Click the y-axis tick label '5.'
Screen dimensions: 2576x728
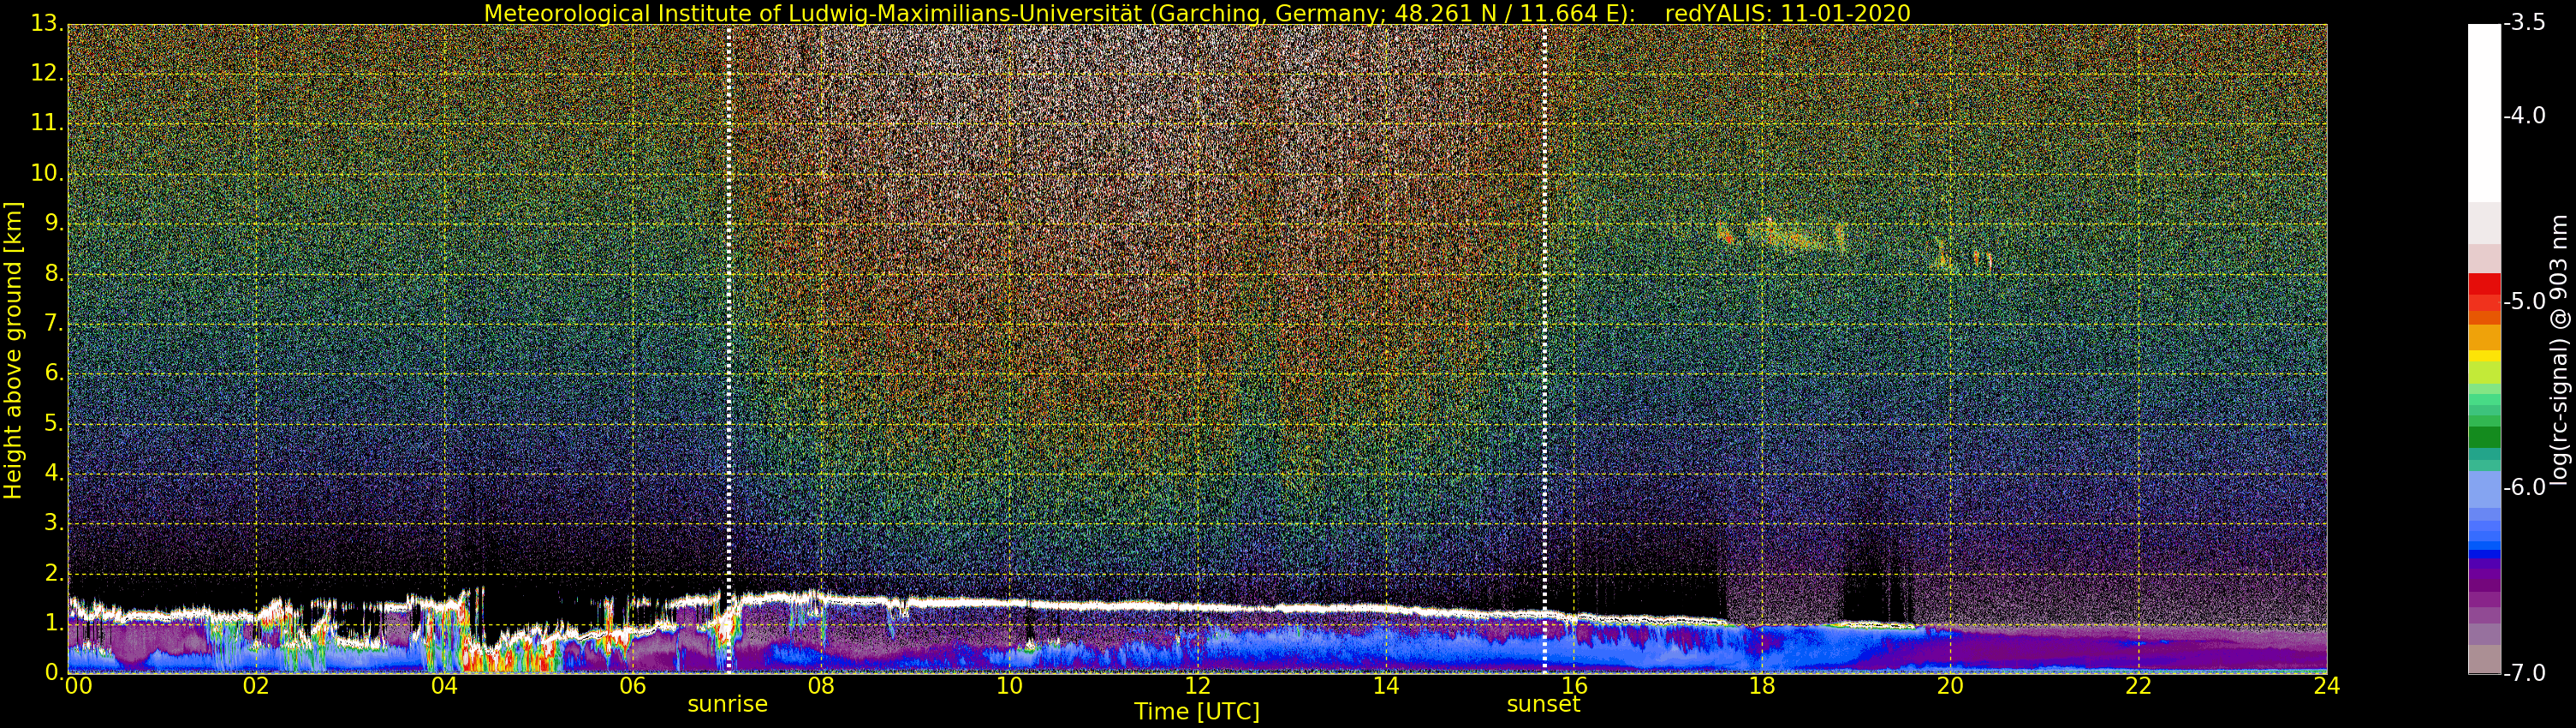click(x=54, y=424)
